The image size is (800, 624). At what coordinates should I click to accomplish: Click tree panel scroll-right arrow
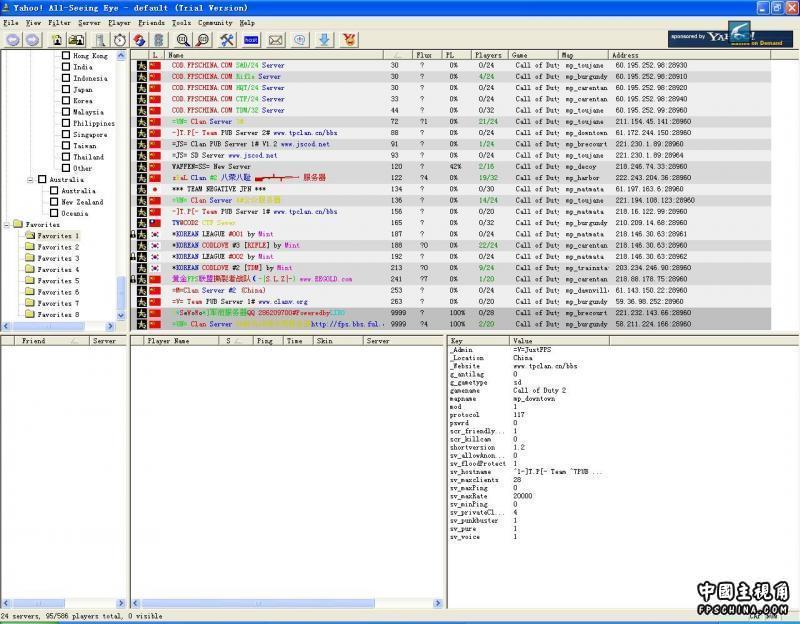(111, 326)
